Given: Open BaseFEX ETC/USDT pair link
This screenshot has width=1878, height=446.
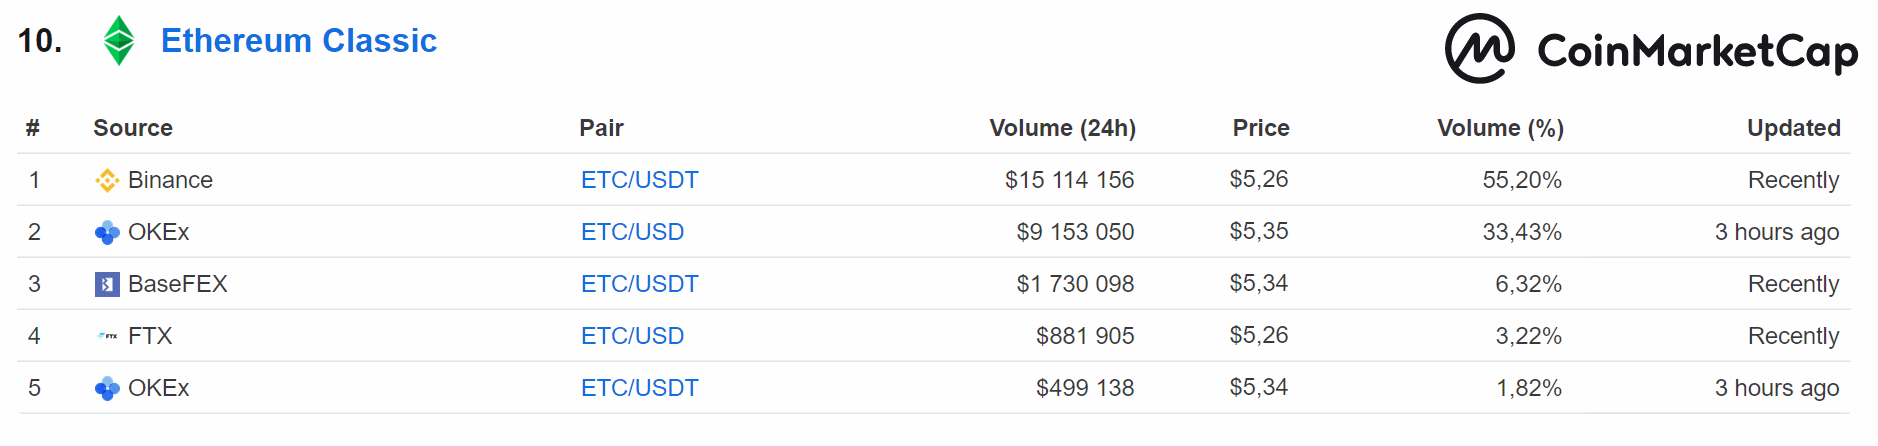Looking at the screenshot, I should 640,284.
